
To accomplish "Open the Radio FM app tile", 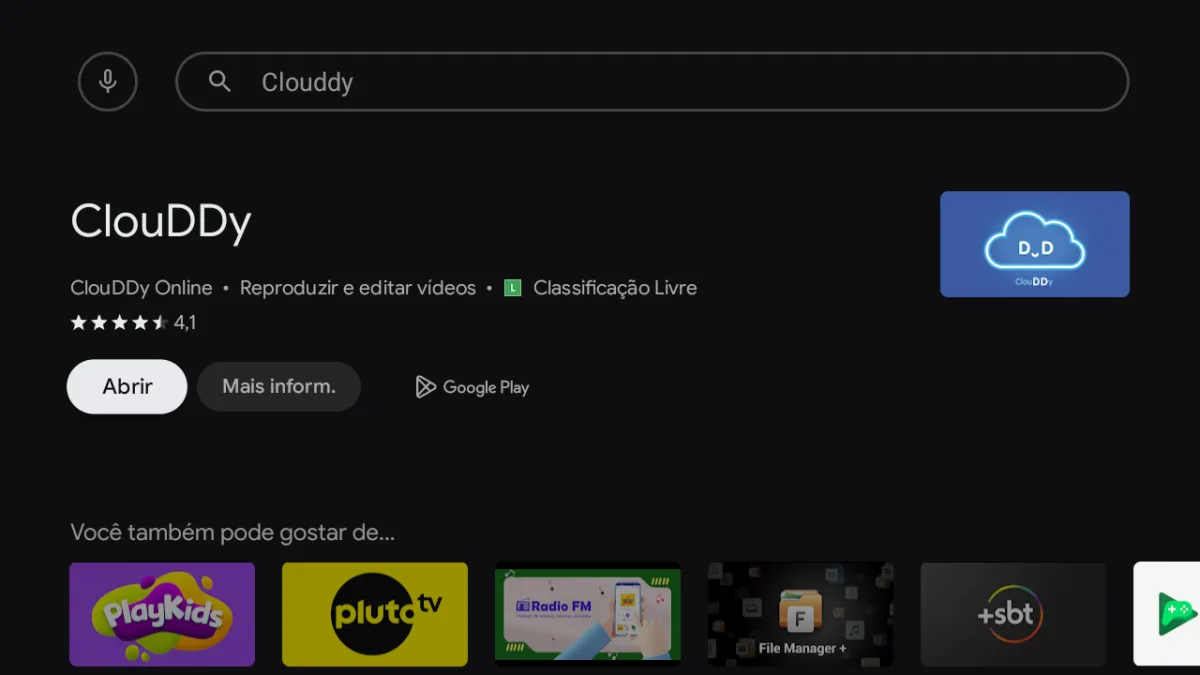I will 588,614.
